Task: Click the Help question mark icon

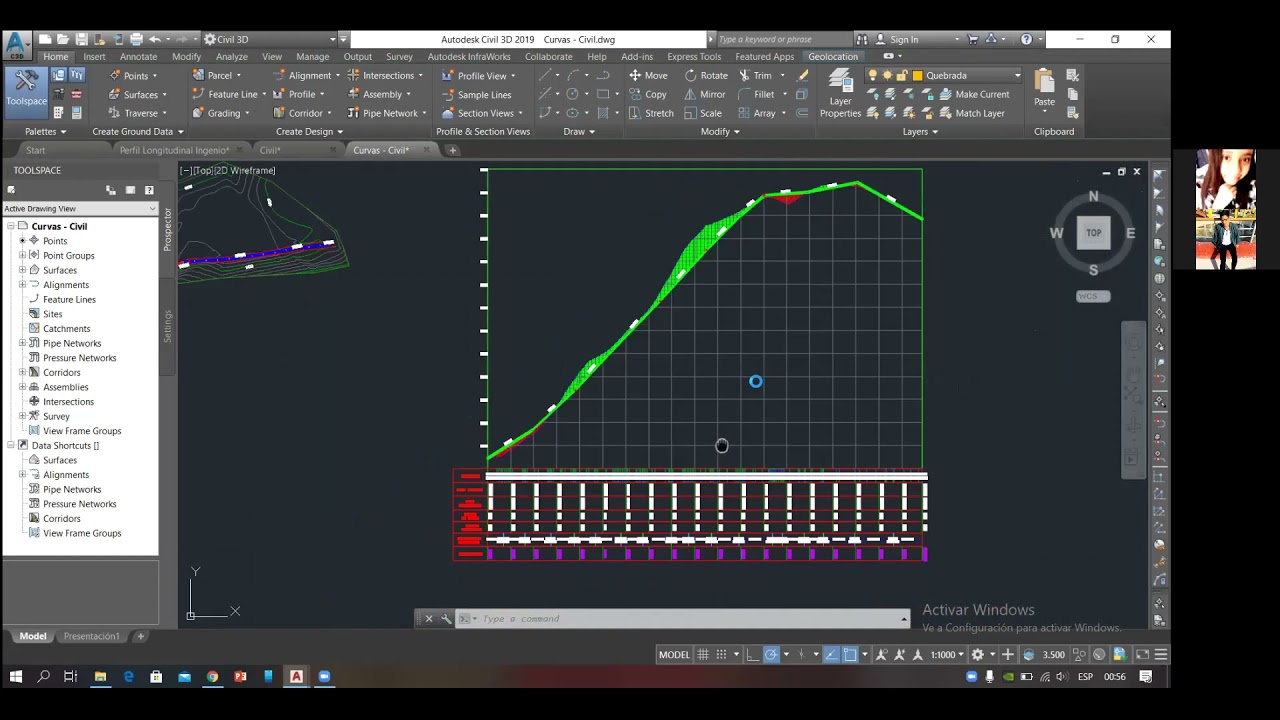Action: pyautogui.click(x=1026, y=39)
